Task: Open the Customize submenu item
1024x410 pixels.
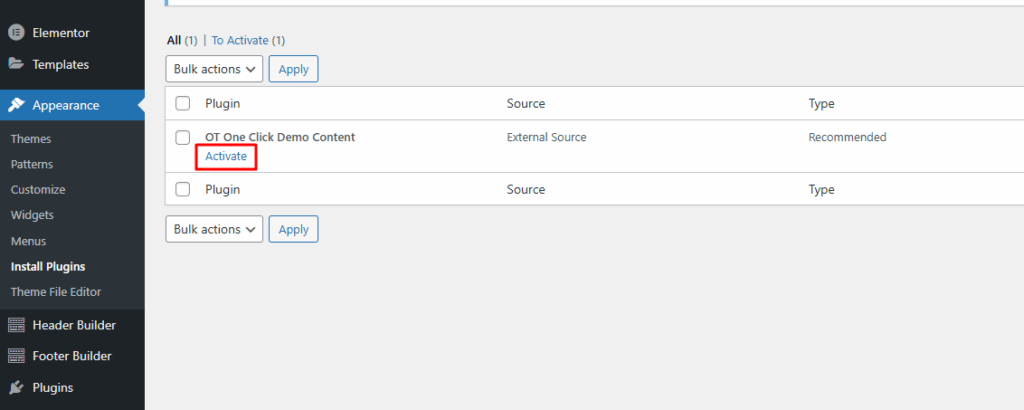Action: coord(38,190)
